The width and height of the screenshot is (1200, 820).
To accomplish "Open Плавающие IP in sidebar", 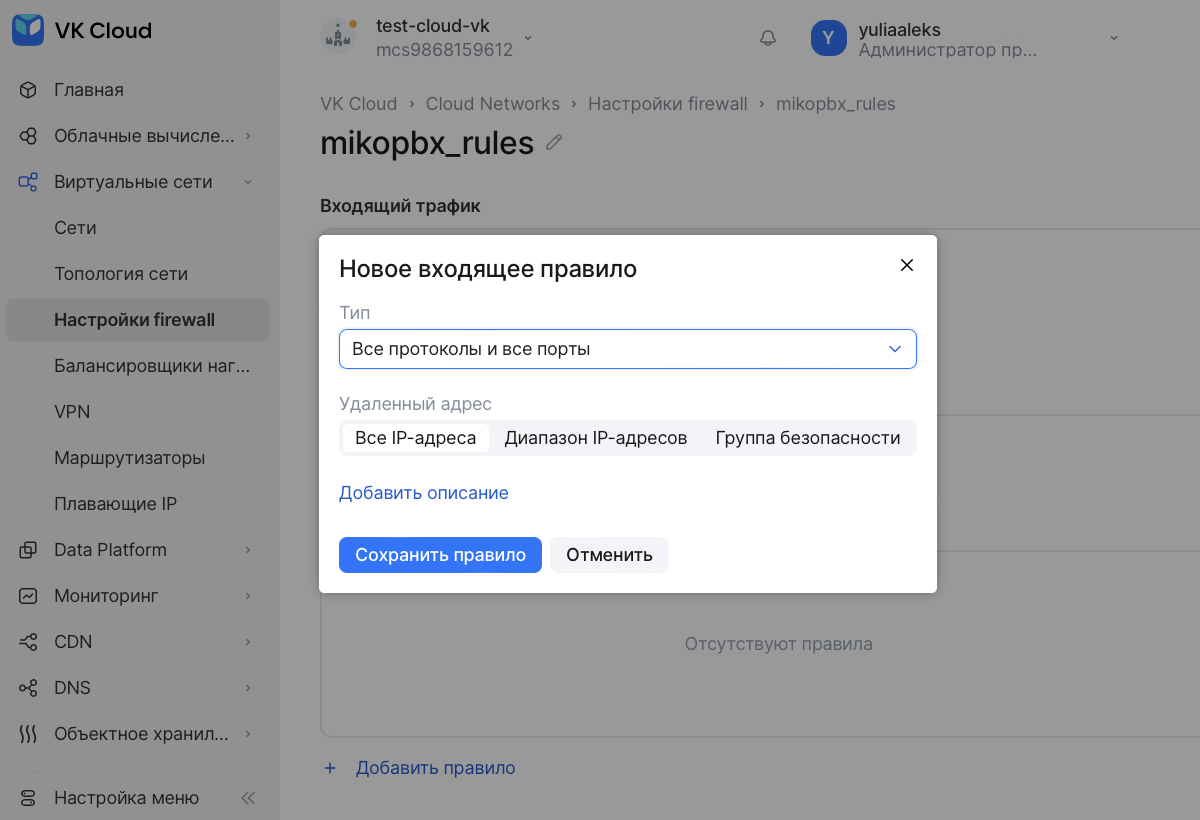I will (x=115, y=504).
